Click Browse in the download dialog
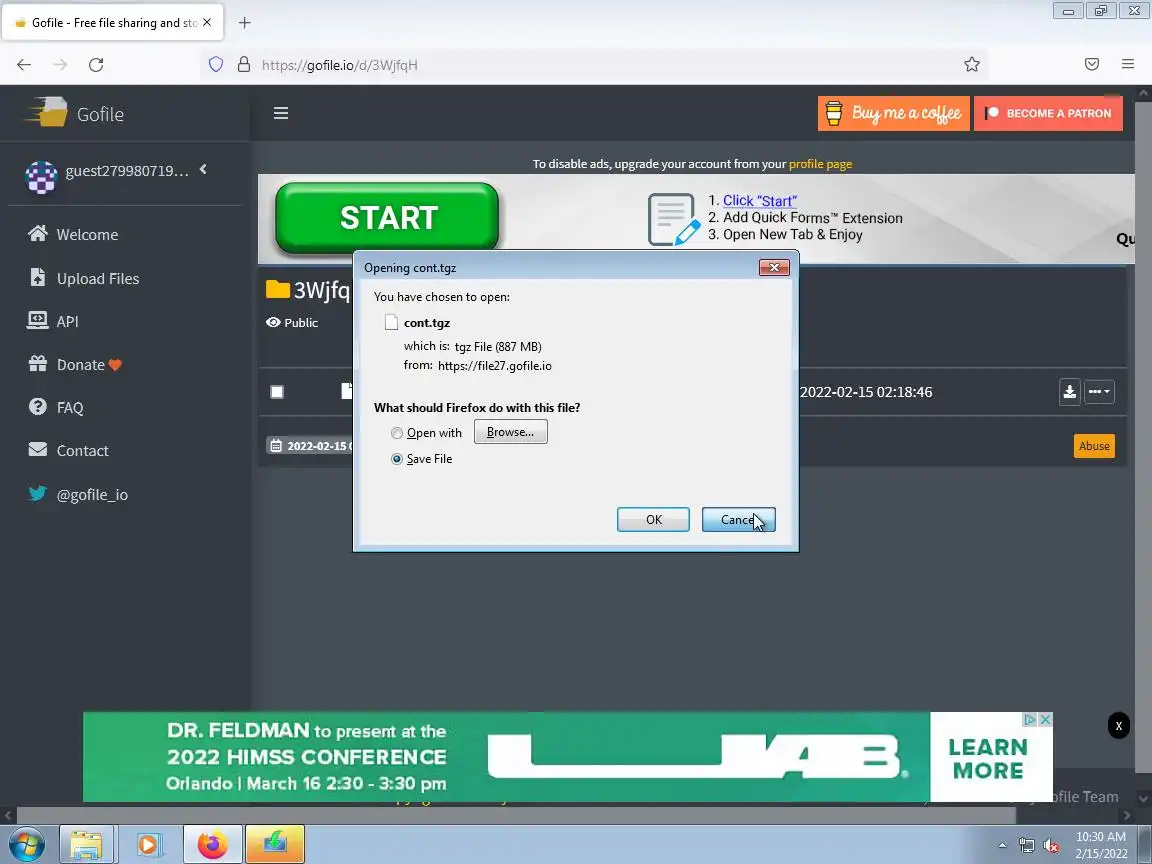 [511, 432]
